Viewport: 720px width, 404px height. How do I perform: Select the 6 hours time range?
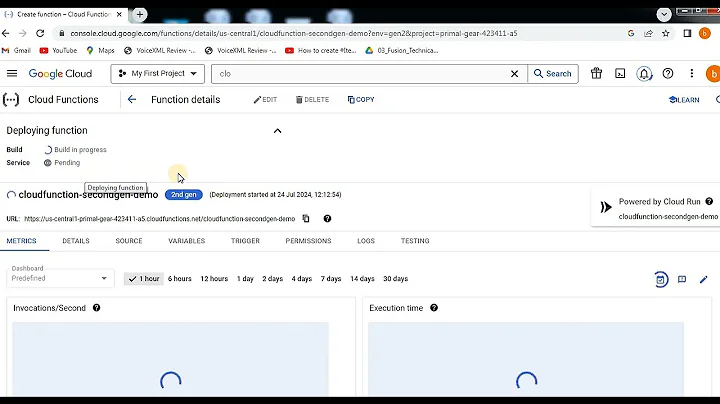(x=180, y=279)
